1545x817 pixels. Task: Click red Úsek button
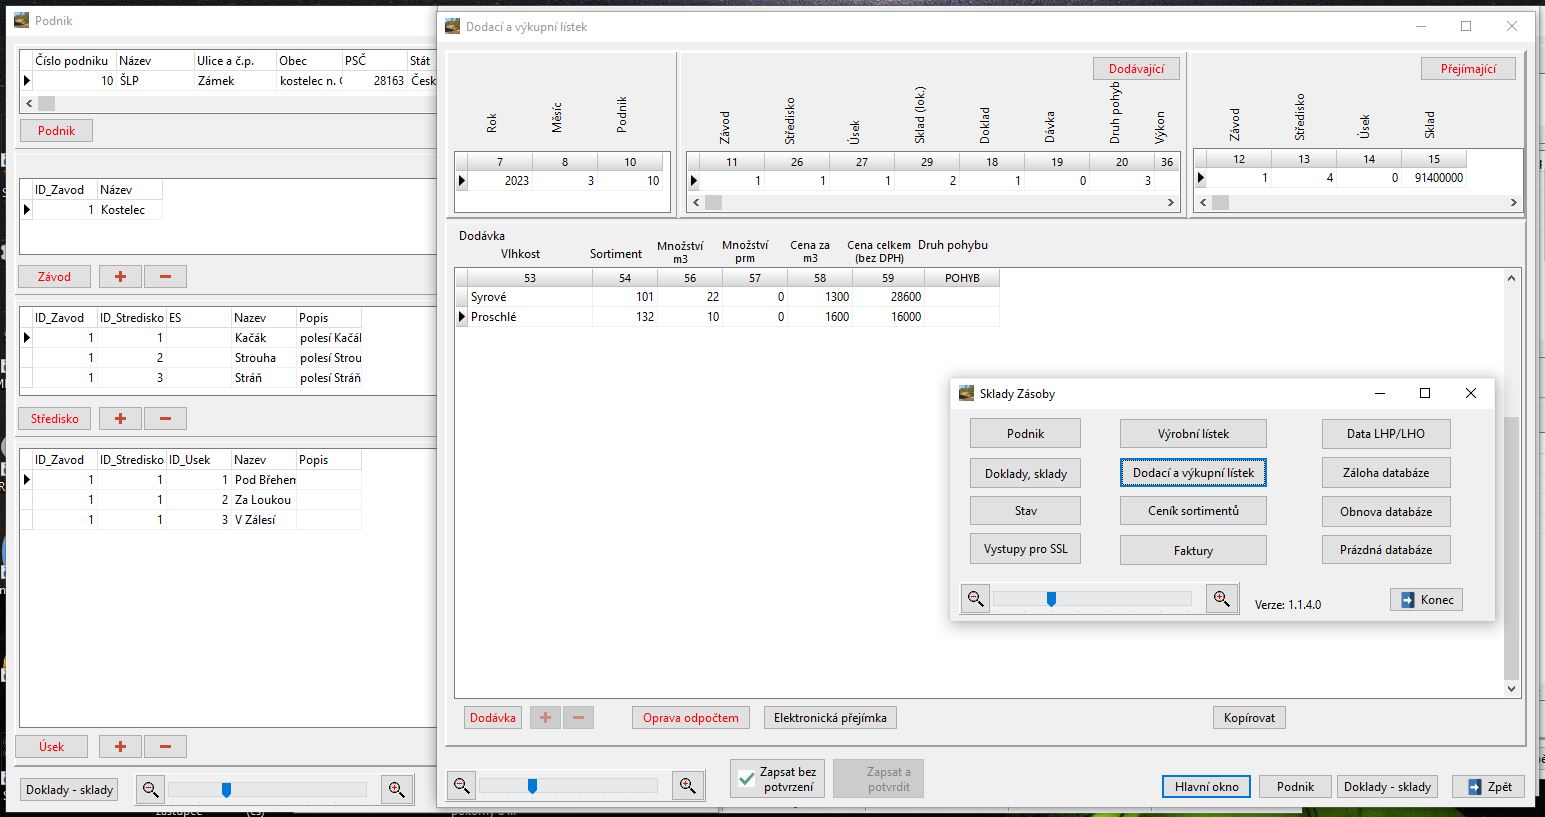coord(51,747)
